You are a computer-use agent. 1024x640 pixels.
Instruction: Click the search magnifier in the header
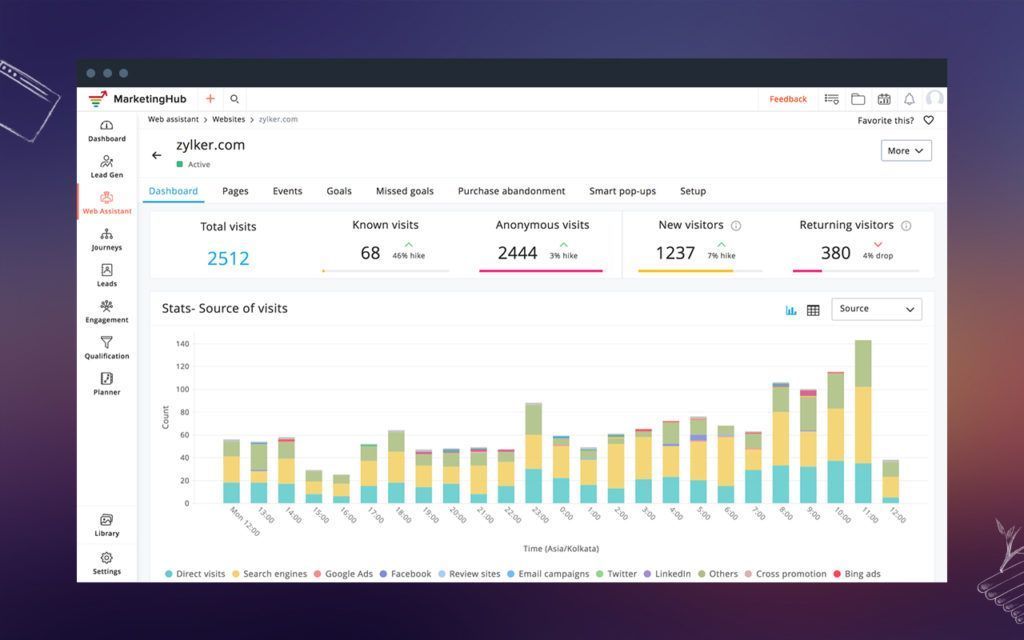coord(234,99)
